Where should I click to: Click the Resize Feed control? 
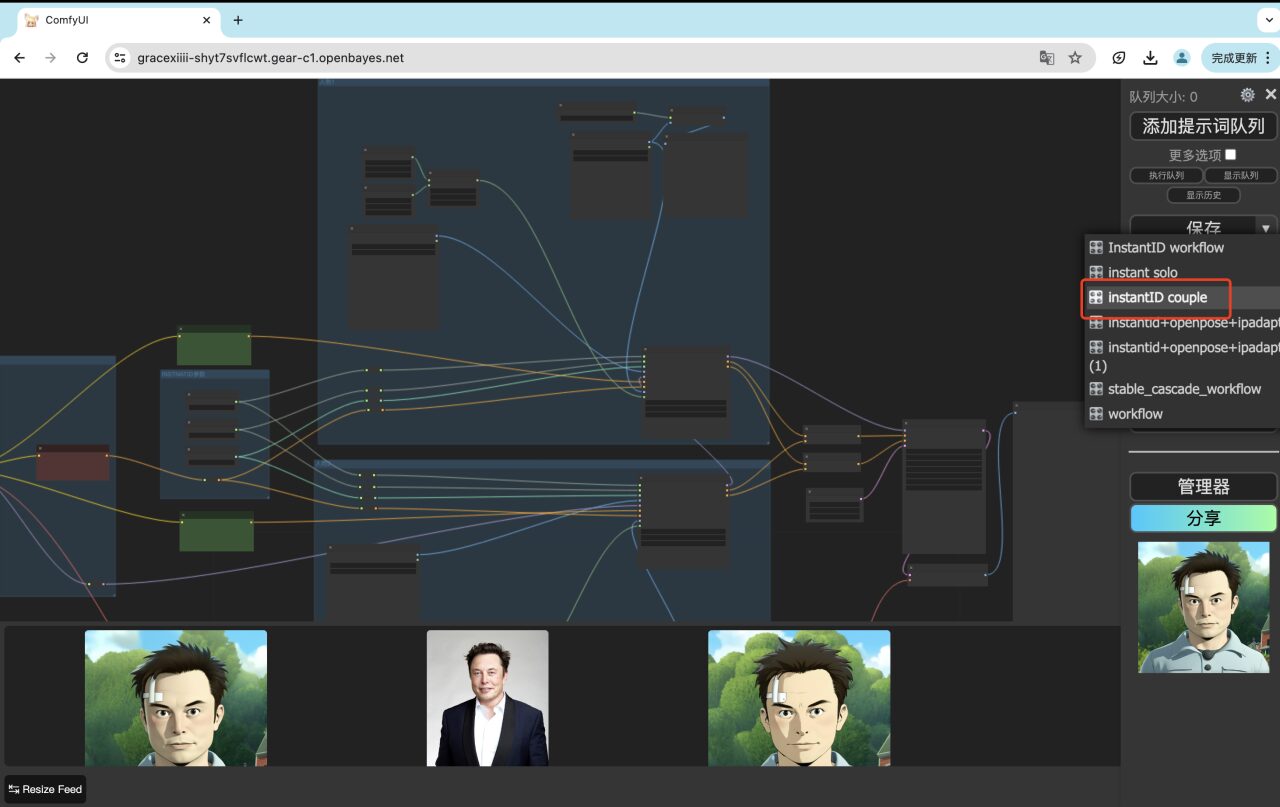45,789
